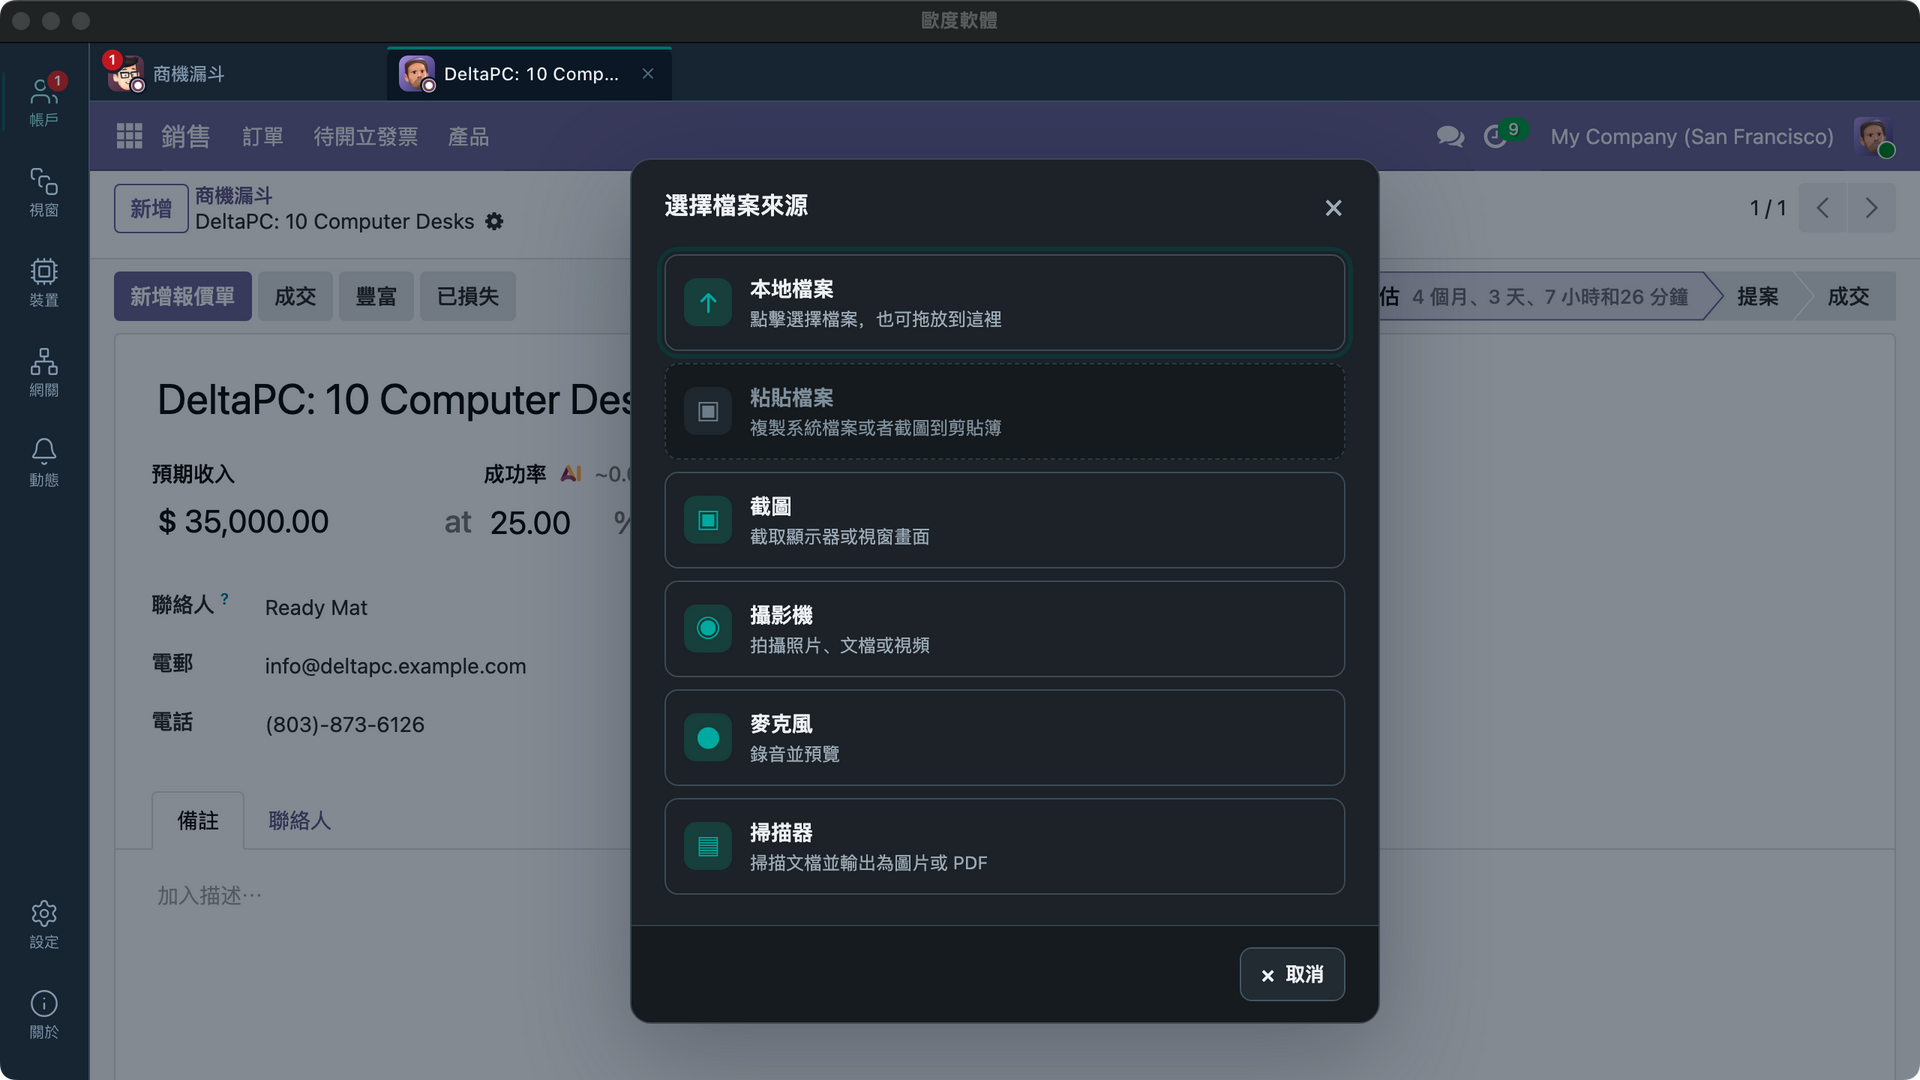Screen dimensions: 1920x1080
Task: Click the 新增報價單 button
Action: [183, 296]
